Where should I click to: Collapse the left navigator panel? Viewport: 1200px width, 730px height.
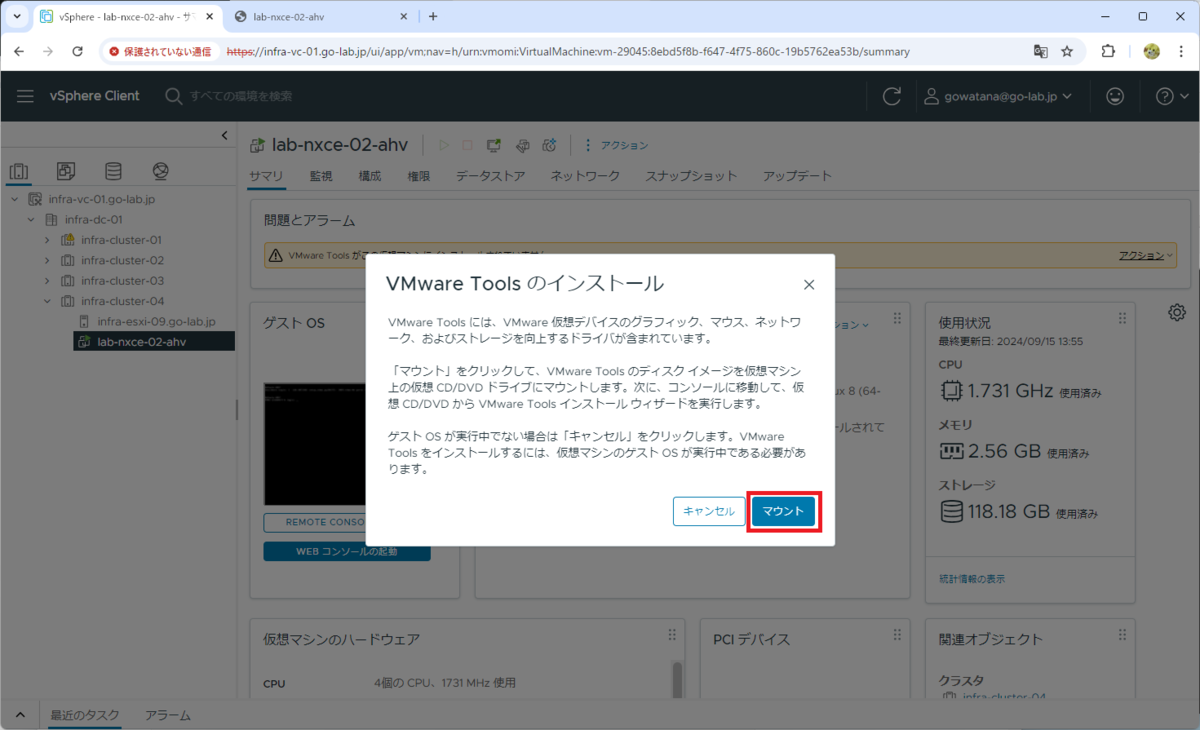224,136
